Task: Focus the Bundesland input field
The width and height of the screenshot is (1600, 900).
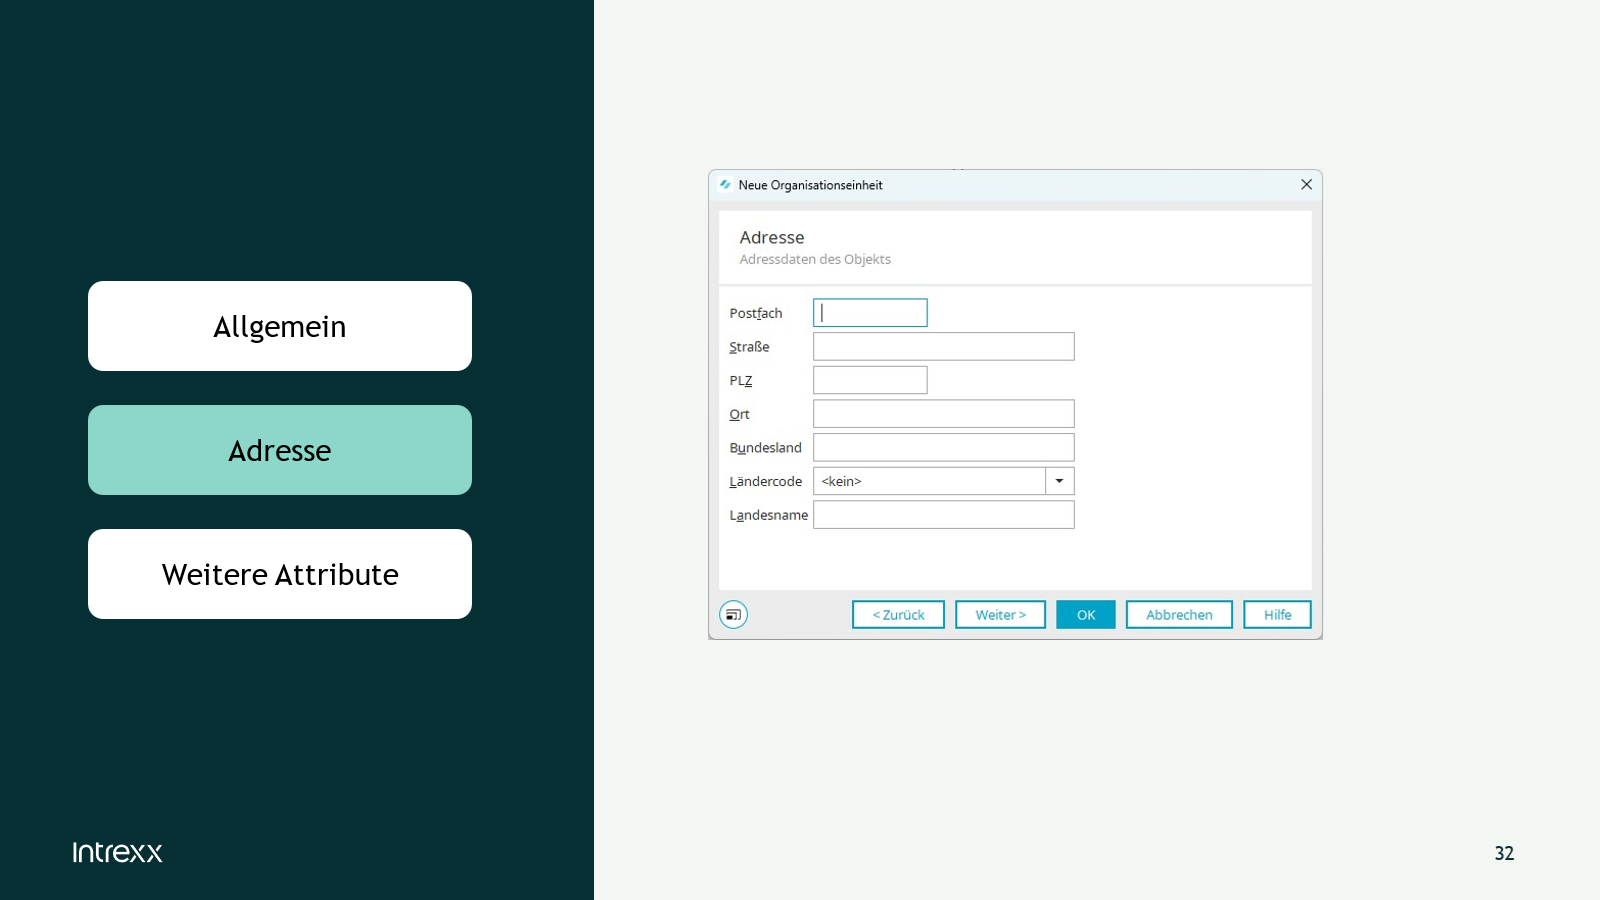Action: (943, 448)
